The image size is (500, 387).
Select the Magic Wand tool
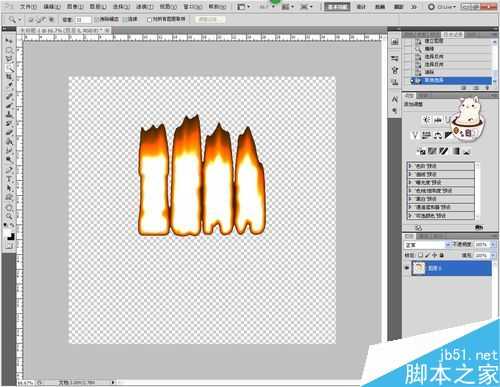point(9,69)
